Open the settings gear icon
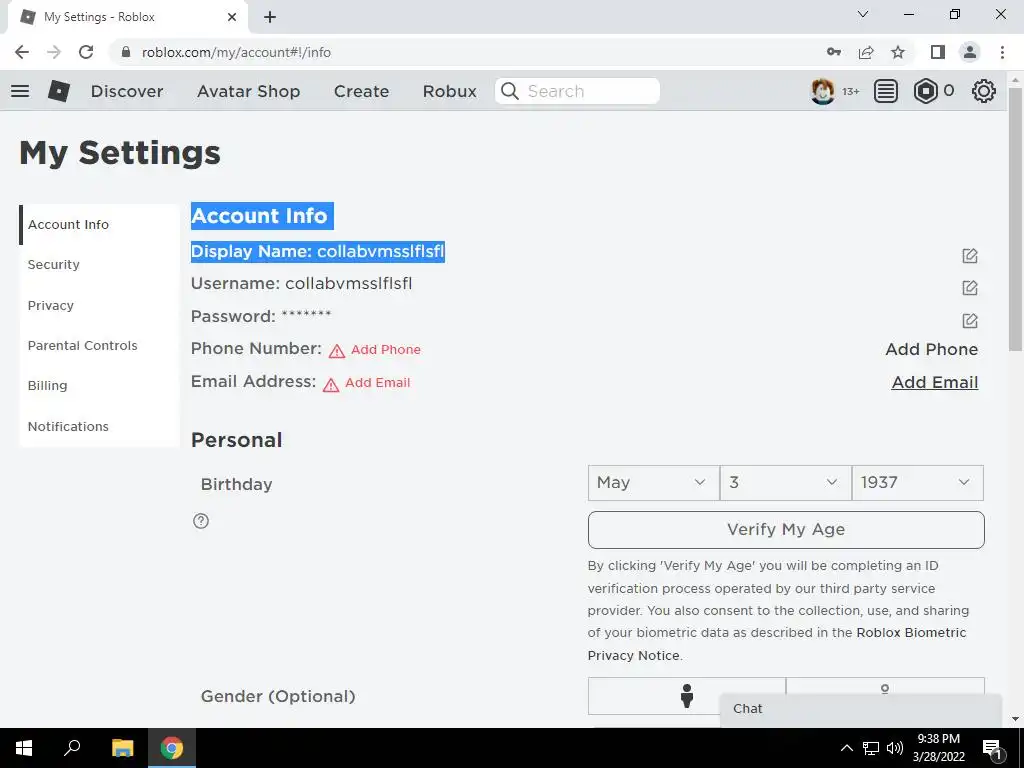Screen dimensions: 1024x768 (984, 91)
